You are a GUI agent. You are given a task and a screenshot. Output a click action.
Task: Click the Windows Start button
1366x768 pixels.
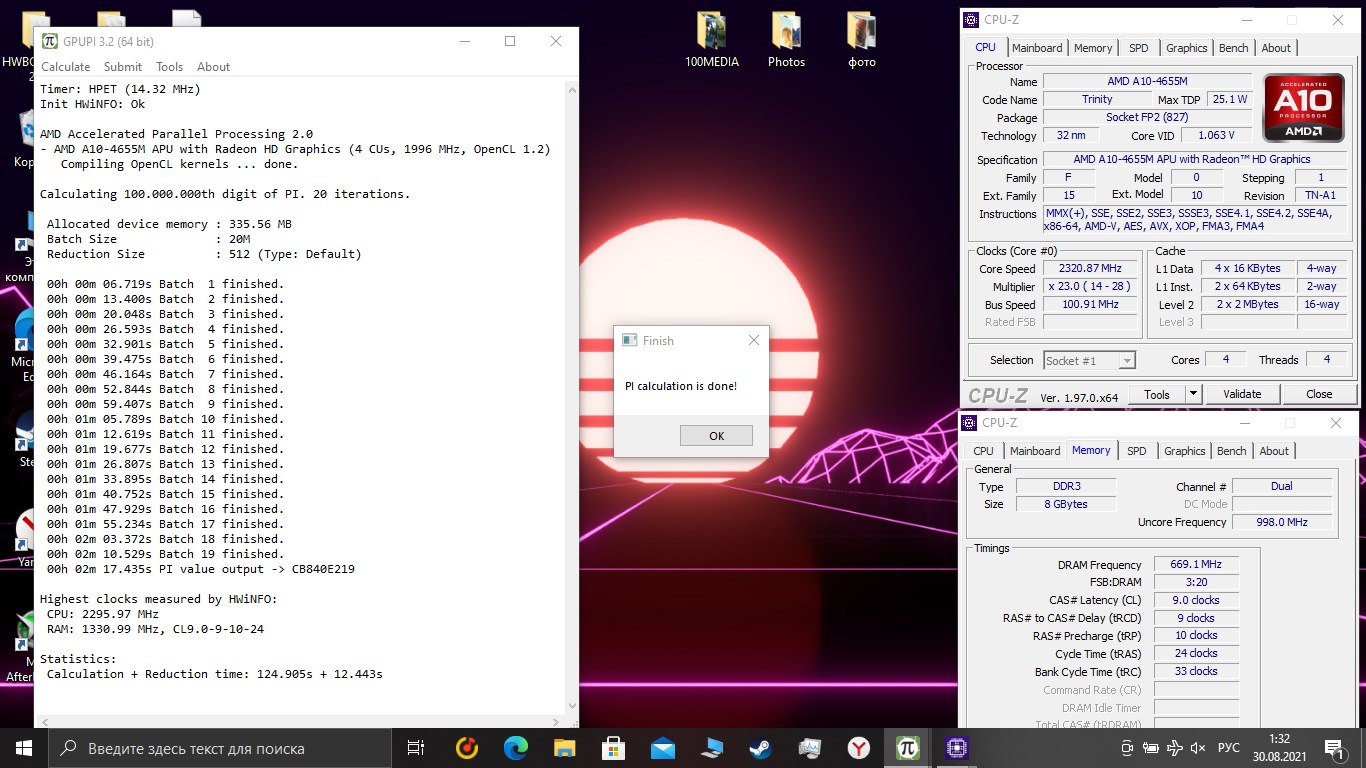24,748
